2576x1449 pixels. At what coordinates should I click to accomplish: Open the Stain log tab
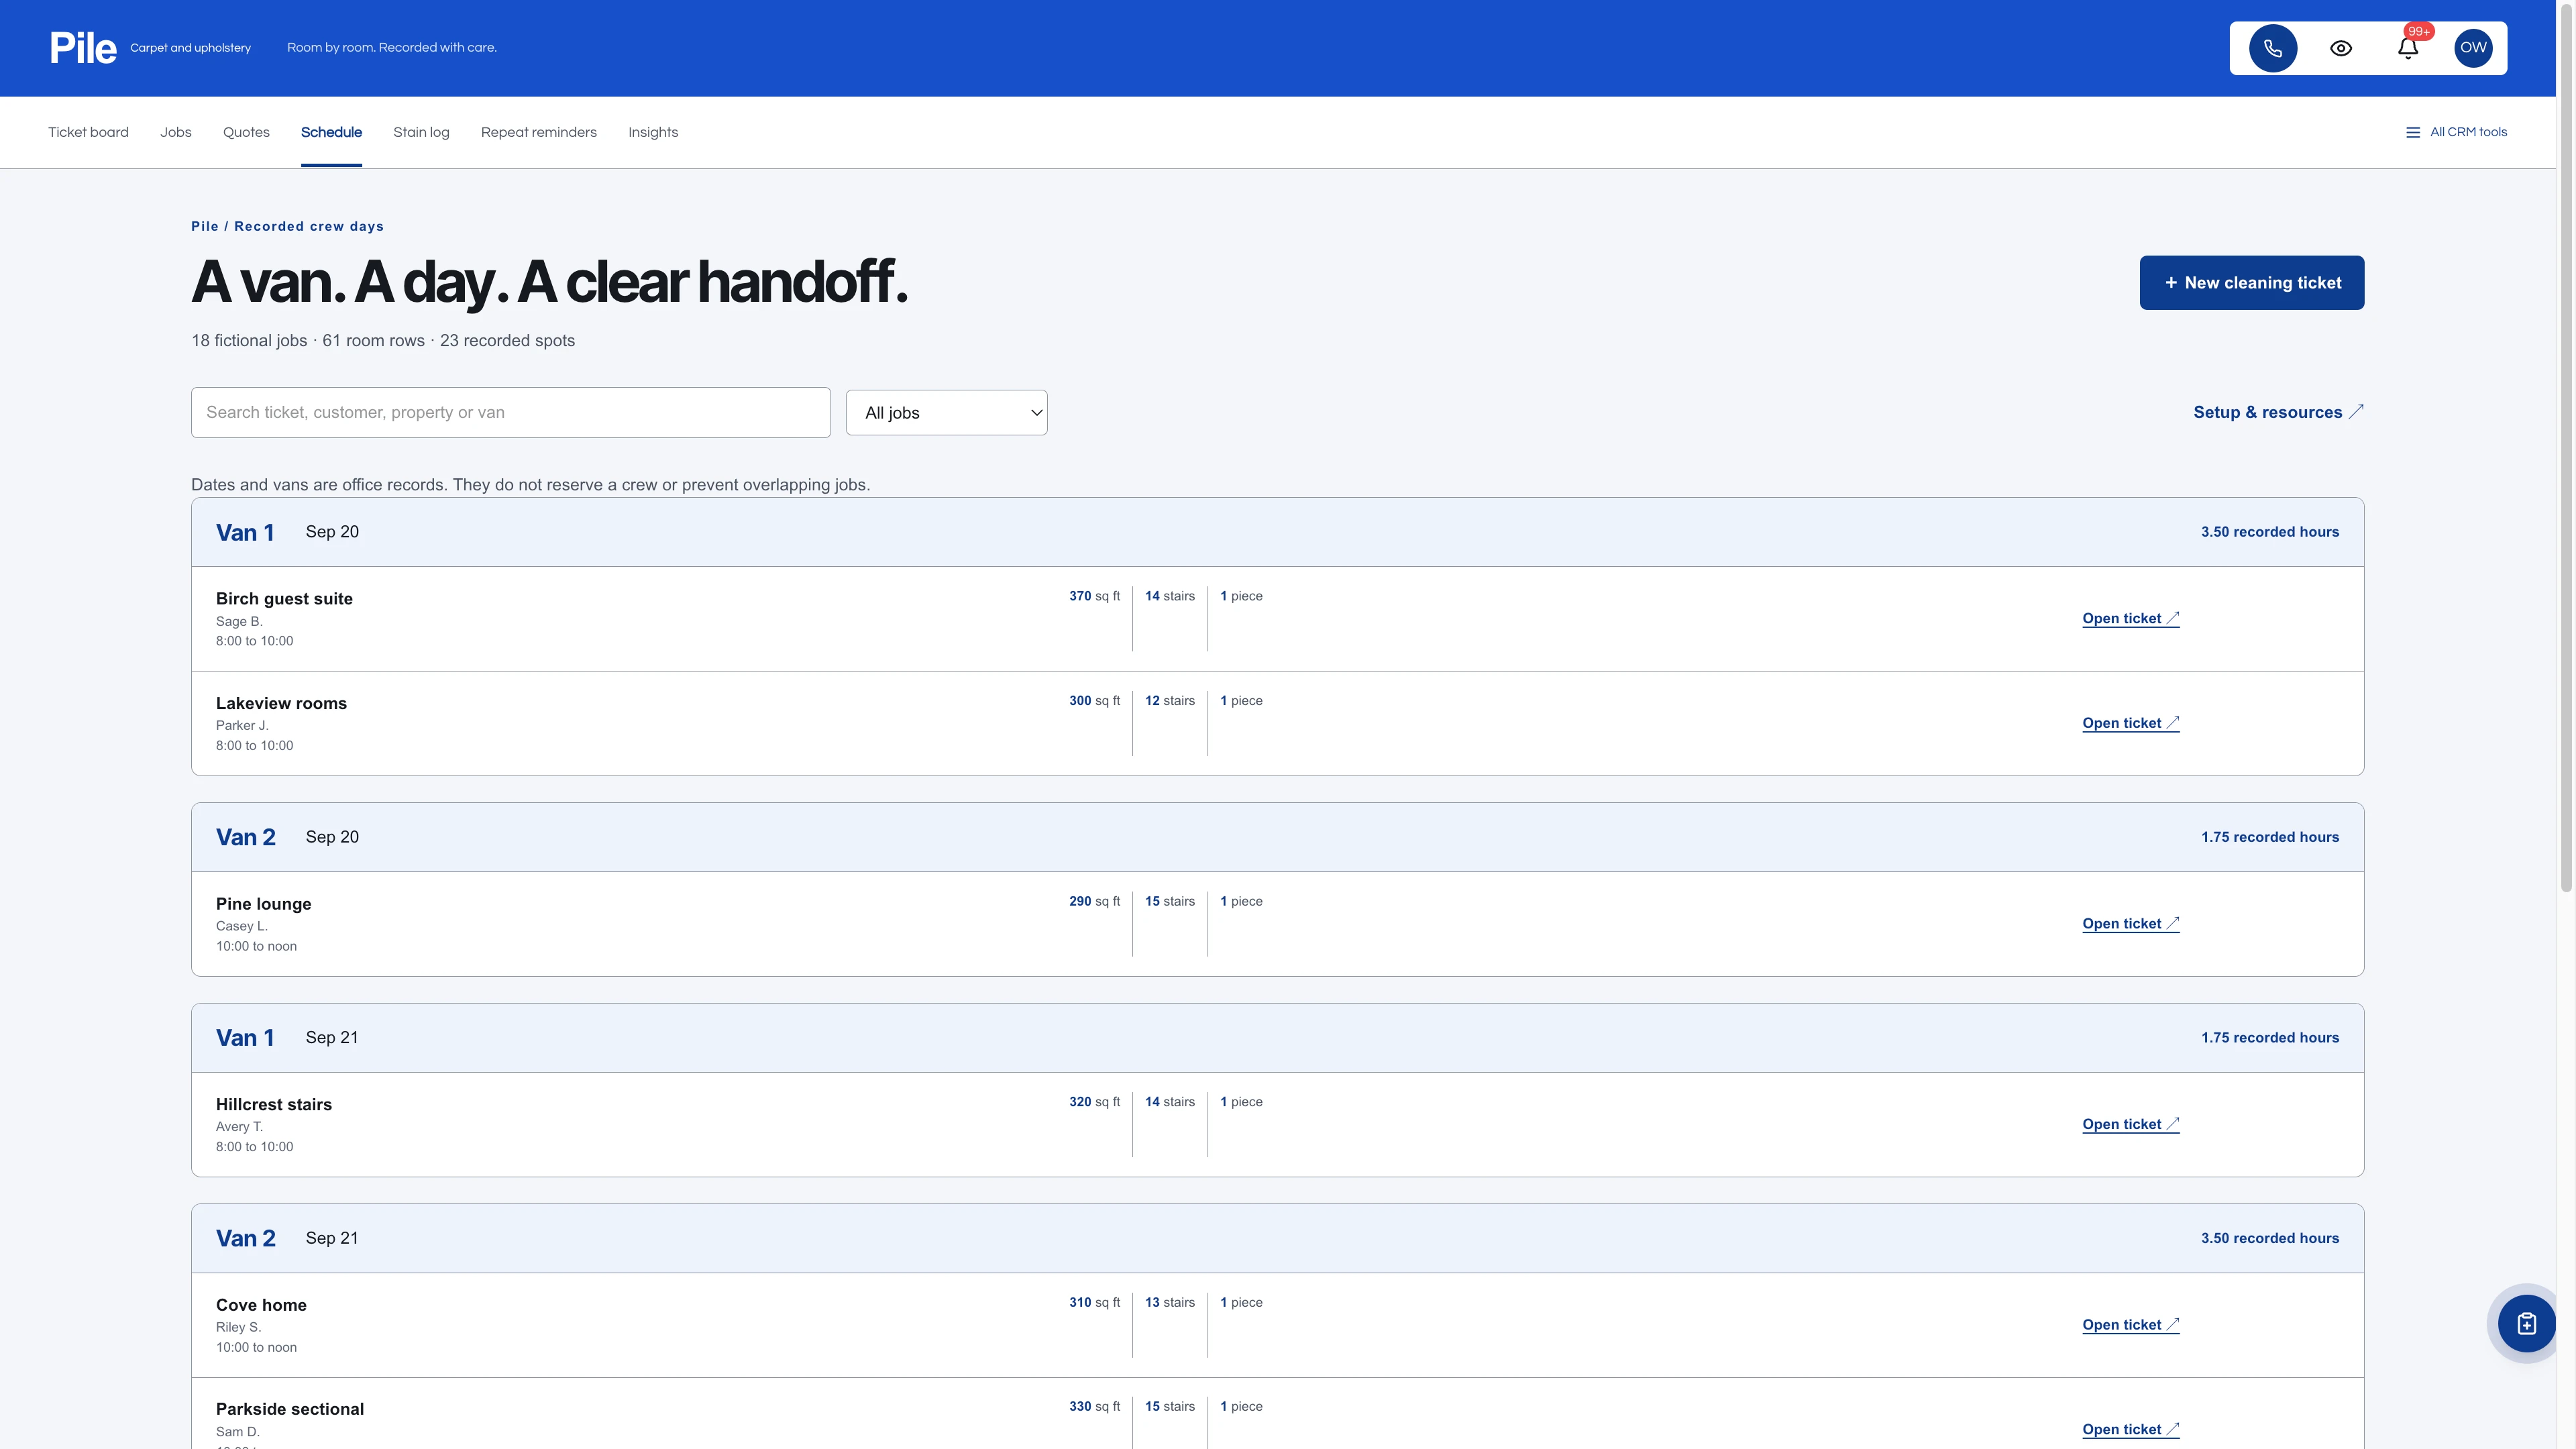[421, 132]
